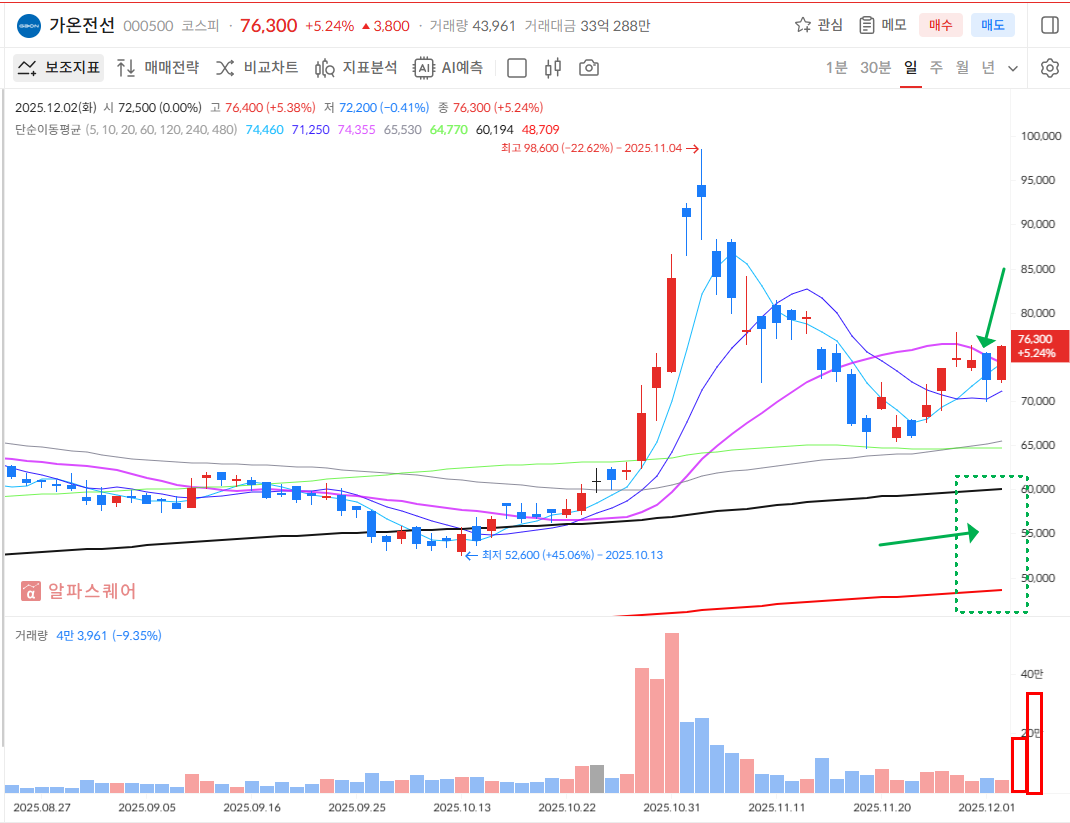Toggle the side panel layout icon
Viewport: 1070px width, 823px height.
(1049, 25)
